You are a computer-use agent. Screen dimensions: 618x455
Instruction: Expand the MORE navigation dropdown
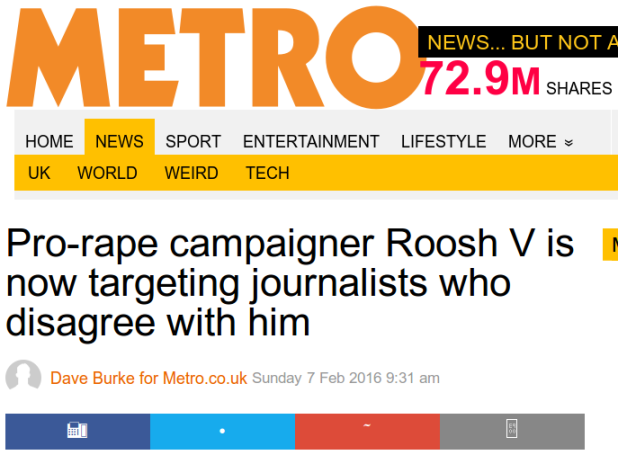pos(540,142)
